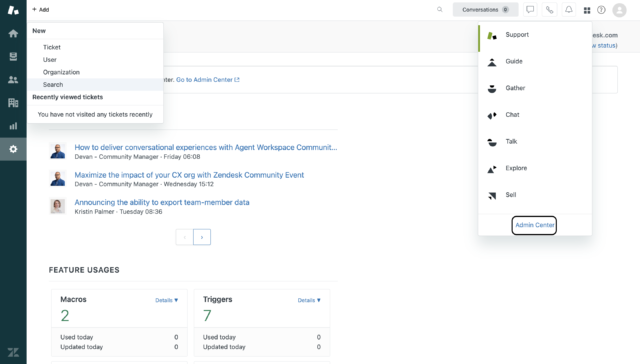This screenshot has height=364, width=640.
Task: Select Organization from the New menu
Action: pyautogui.click(x=61, y=72)
